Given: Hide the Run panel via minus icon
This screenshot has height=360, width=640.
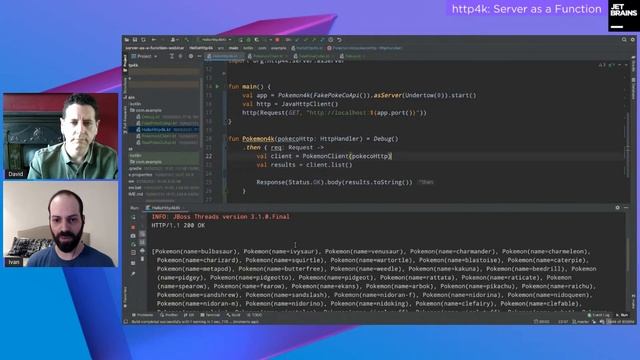Looking at the screenshot, I should pyautogui.click(x=627, y=208).
